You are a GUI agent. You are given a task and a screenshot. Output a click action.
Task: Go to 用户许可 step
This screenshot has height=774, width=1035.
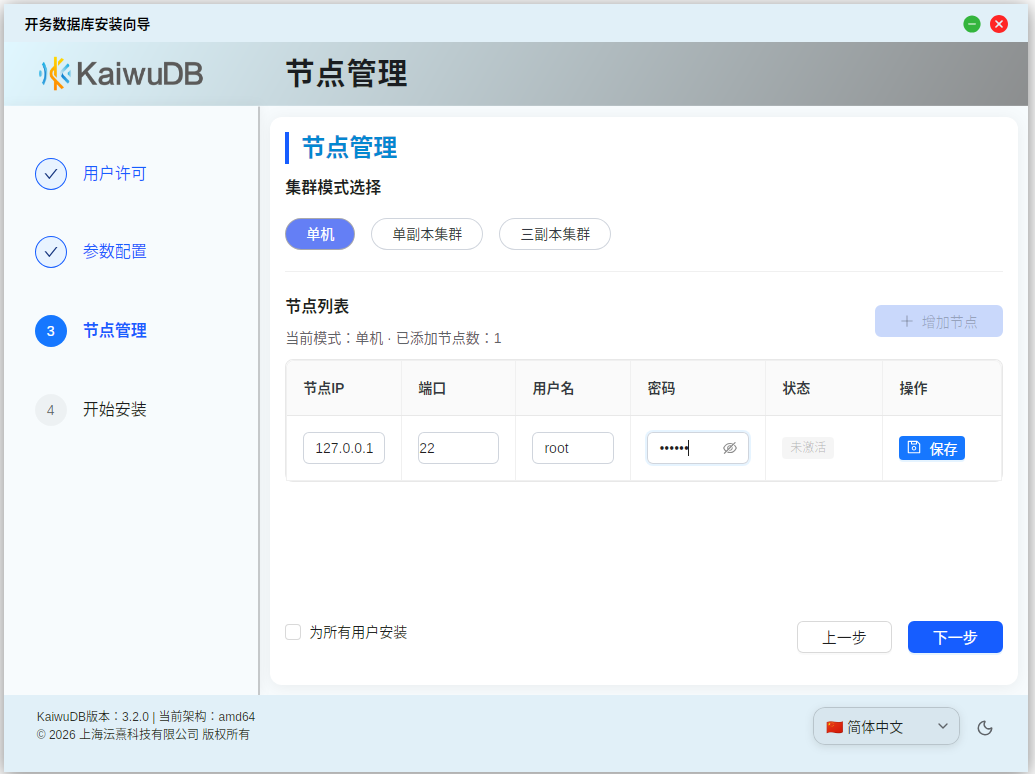[x=114, y=174]
